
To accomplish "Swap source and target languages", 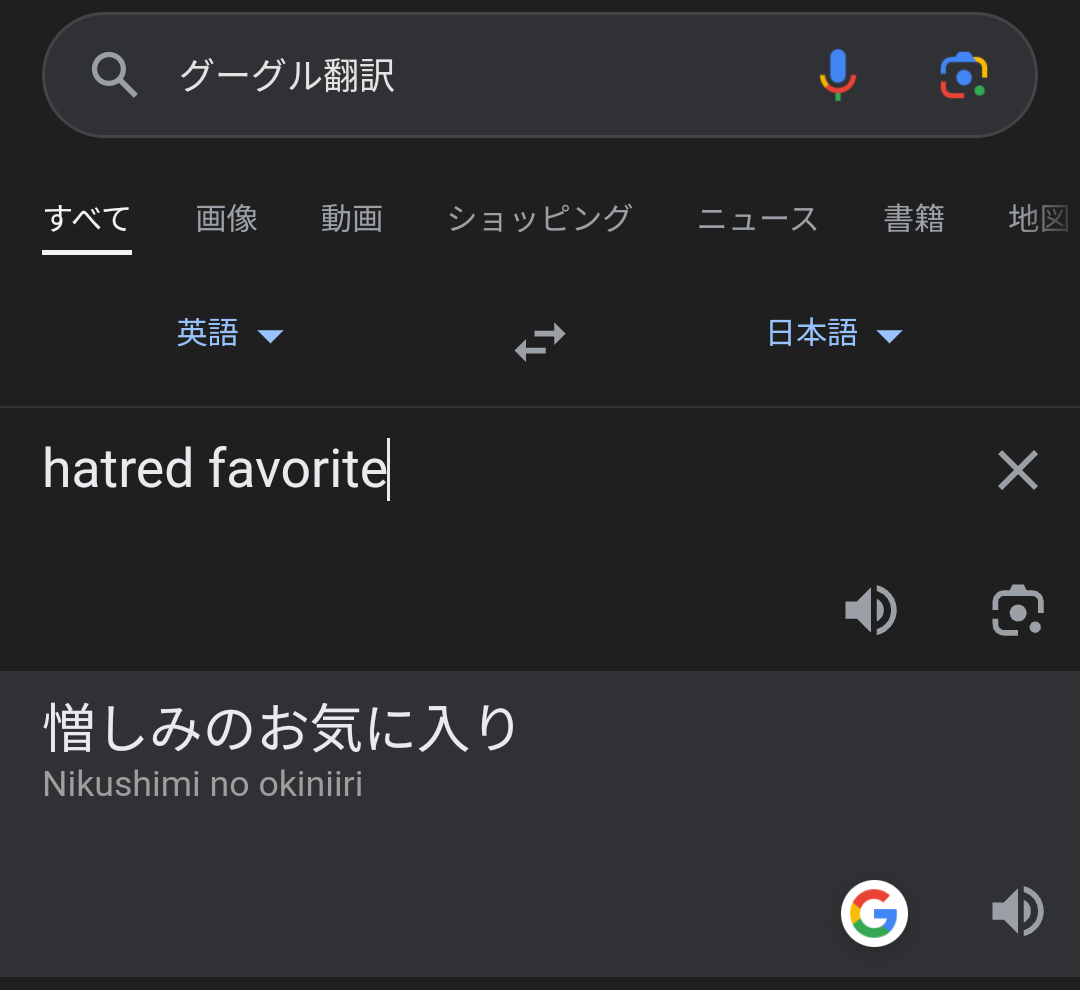I will [x=540, y=342].
